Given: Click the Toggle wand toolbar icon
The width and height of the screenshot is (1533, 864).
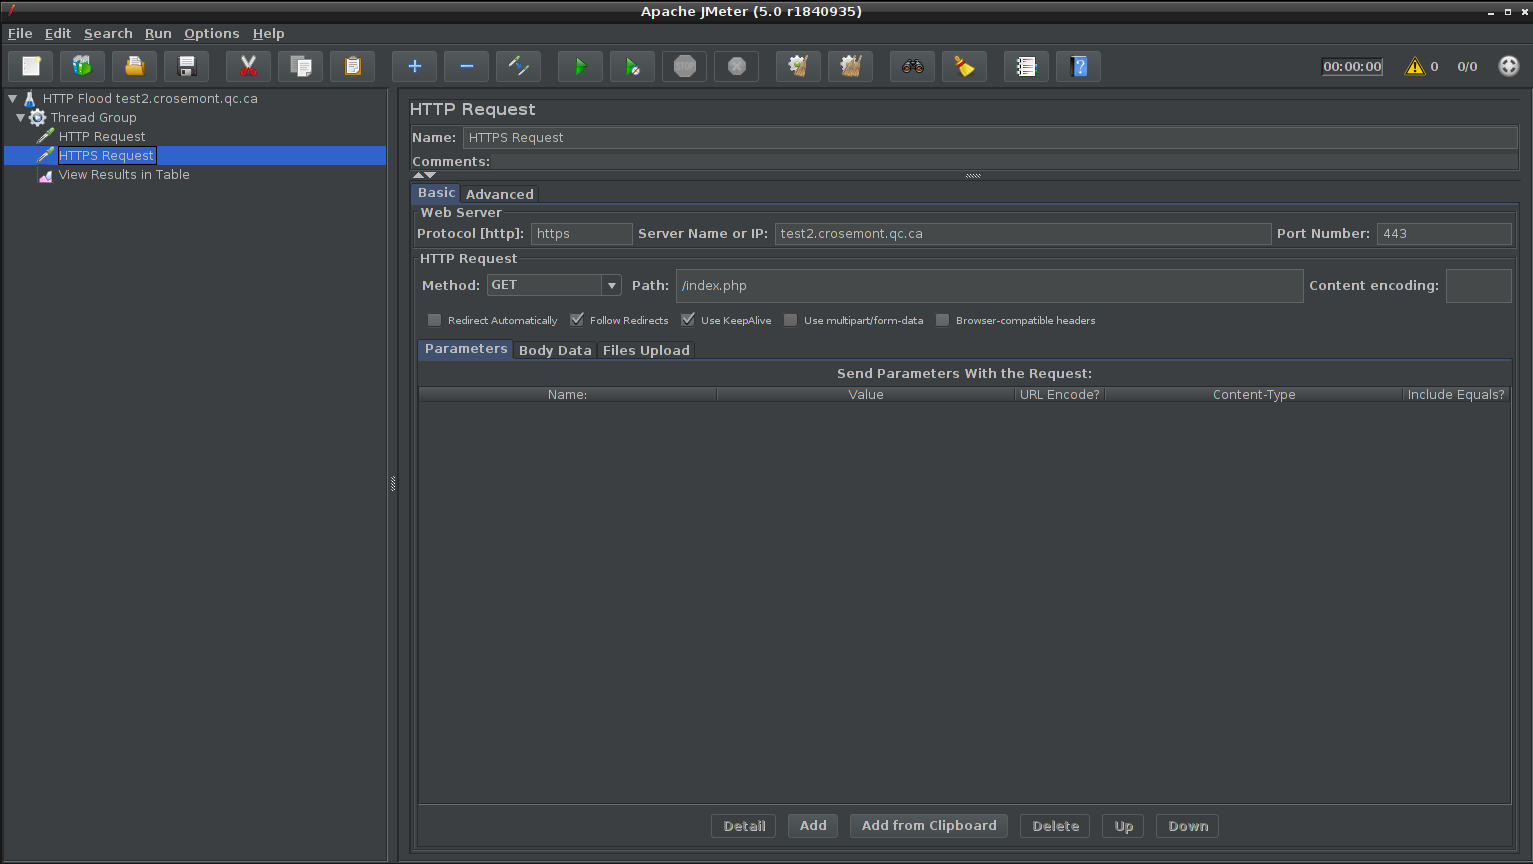Looking at the screenshot, I should click(x=518, y=67).
